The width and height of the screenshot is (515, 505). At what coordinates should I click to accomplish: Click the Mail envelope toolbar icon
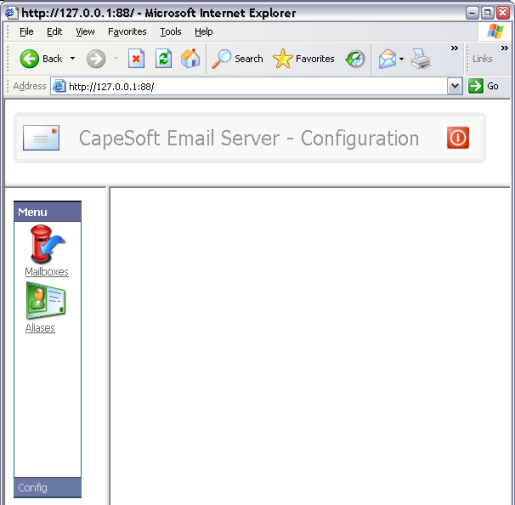click(387, 59)
